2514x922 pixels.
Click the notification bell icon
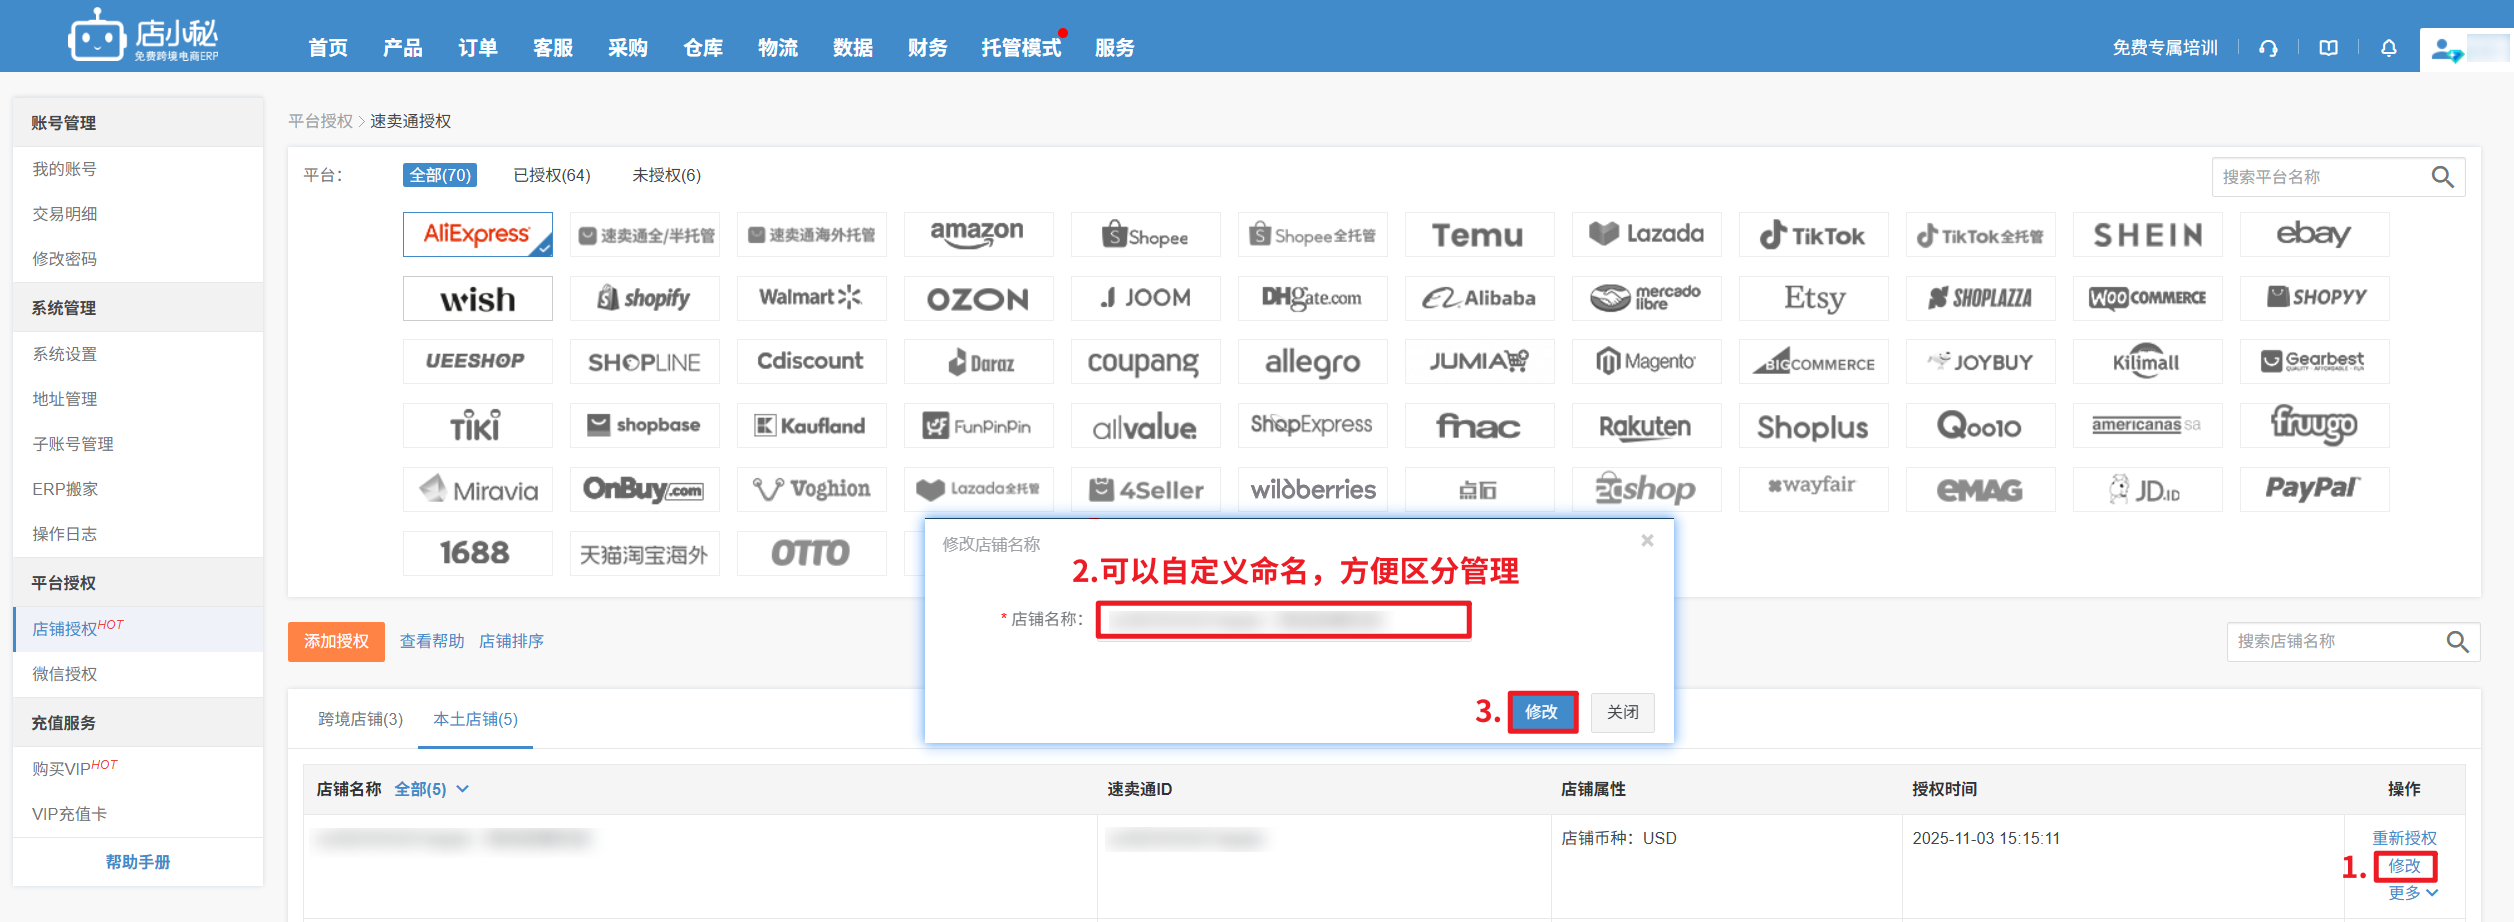point(2389,48)
